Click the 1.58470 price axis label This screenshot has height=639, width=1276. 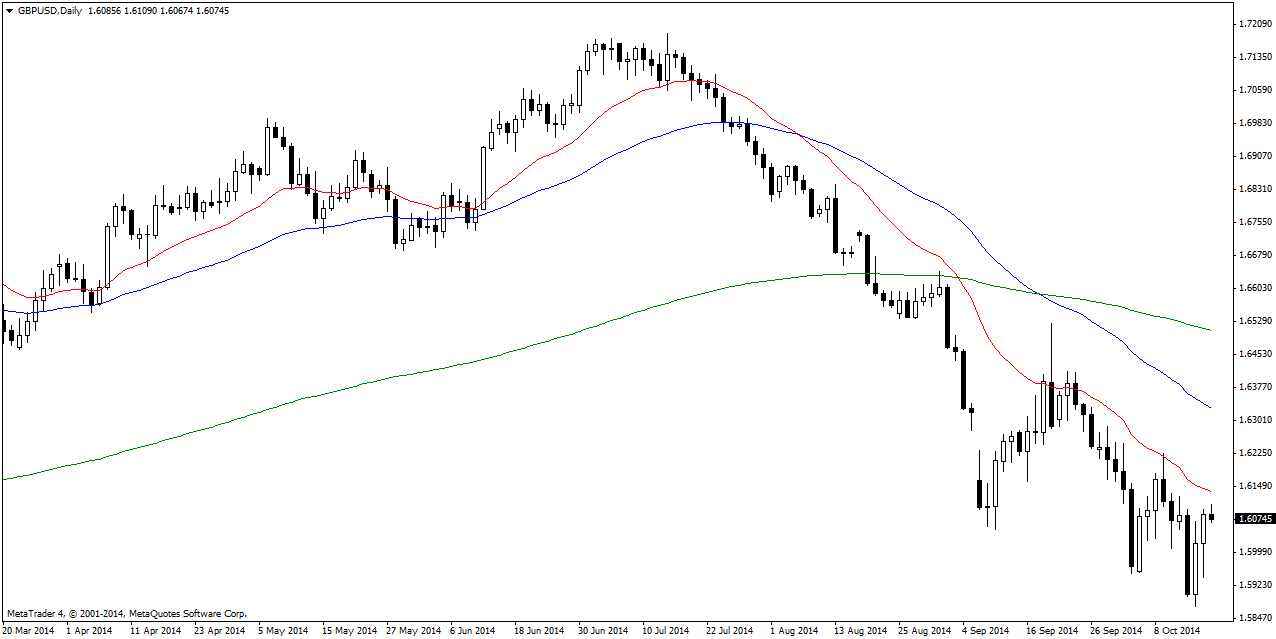pyautogui.click(x=1254, y=617)
